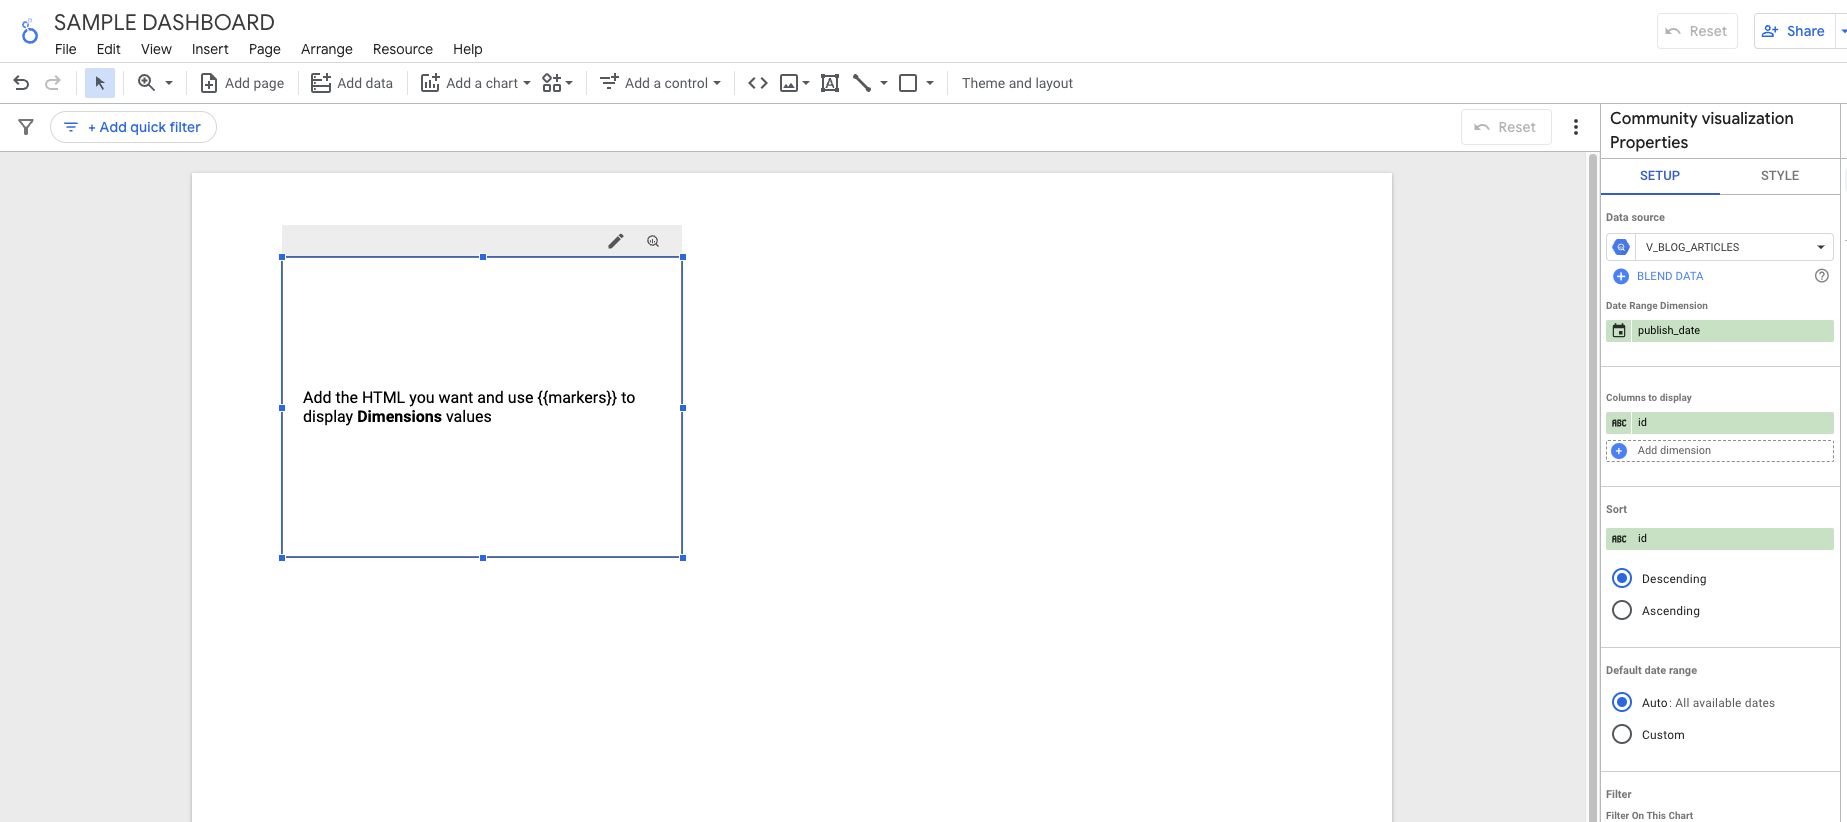Open the three-dot more options menu
The height and width of the screenshot is (822, 1847).
[1576, 127]
